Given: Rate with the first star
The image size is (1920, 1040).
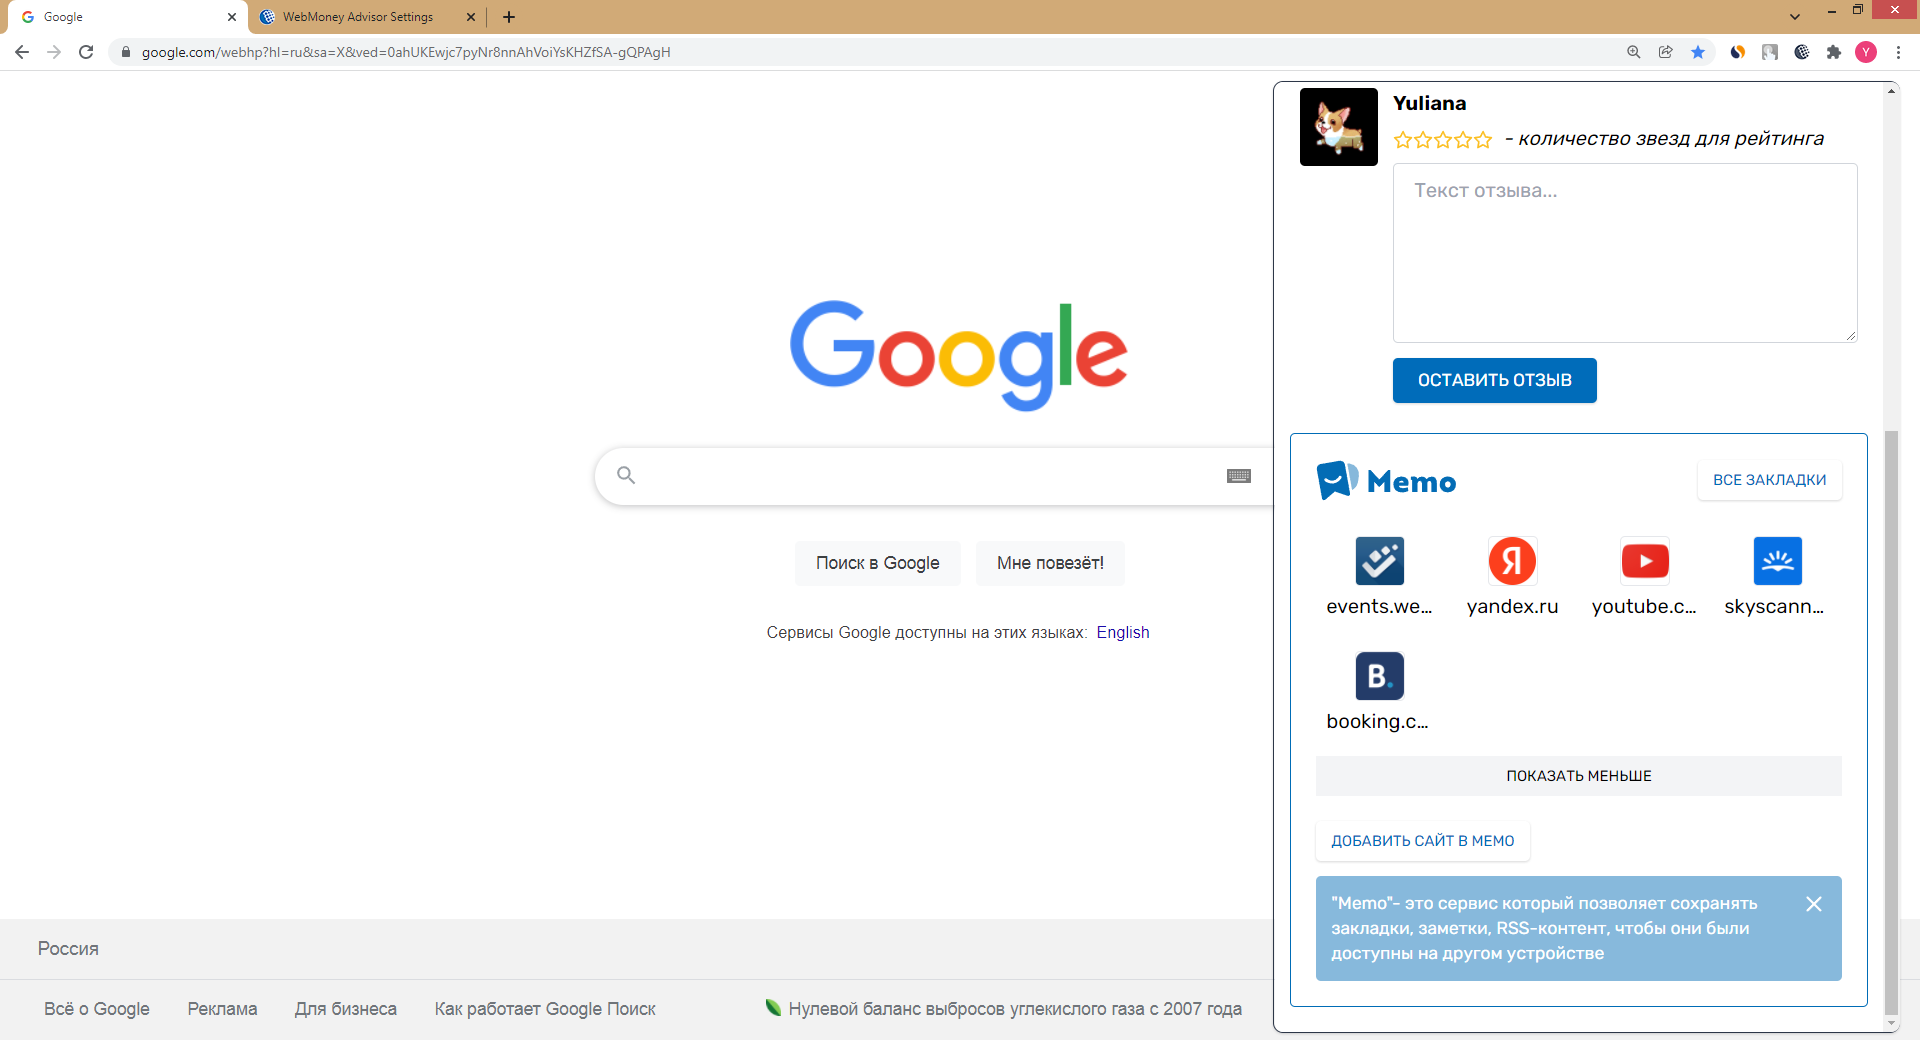Looking at the screenshot, I should pos(1403,140).
